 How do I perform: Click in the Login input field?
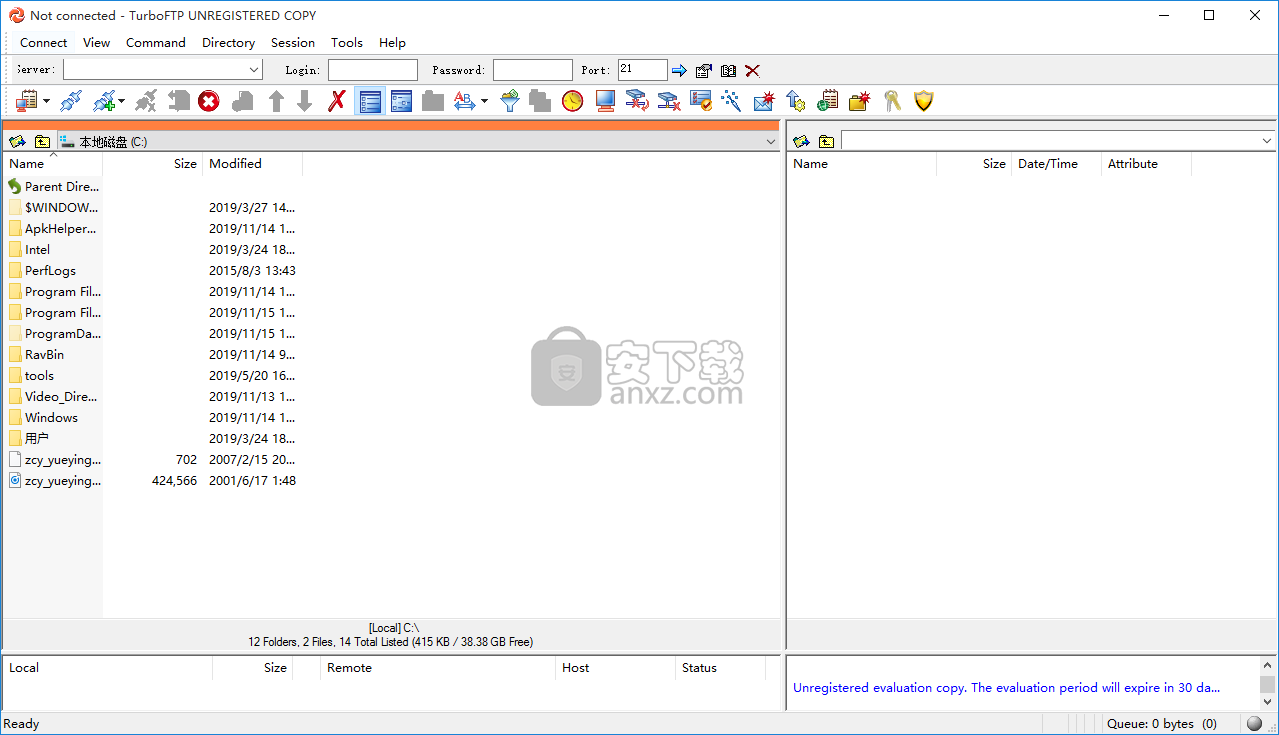point(373,70)
